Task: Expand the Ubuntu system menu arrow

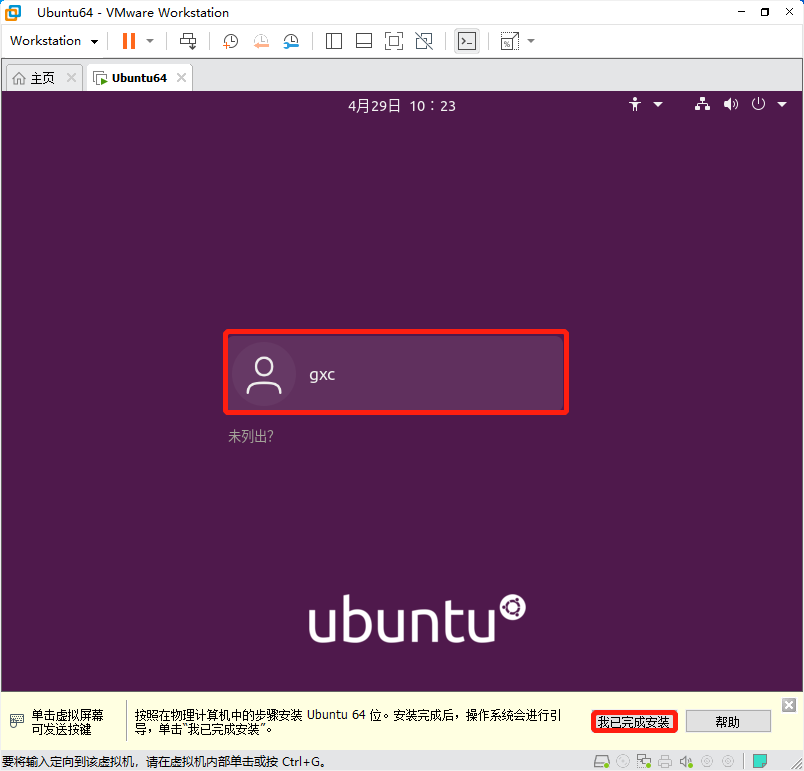Action: pos(782,105)
